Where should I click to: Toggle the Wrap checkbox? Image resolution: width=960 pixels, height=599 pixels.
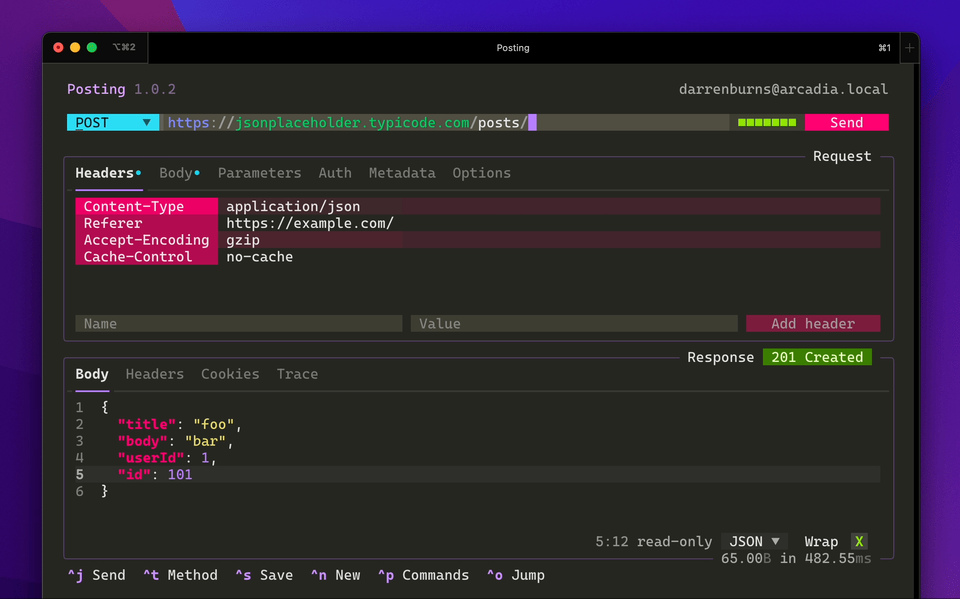click(x=859, y=541)
